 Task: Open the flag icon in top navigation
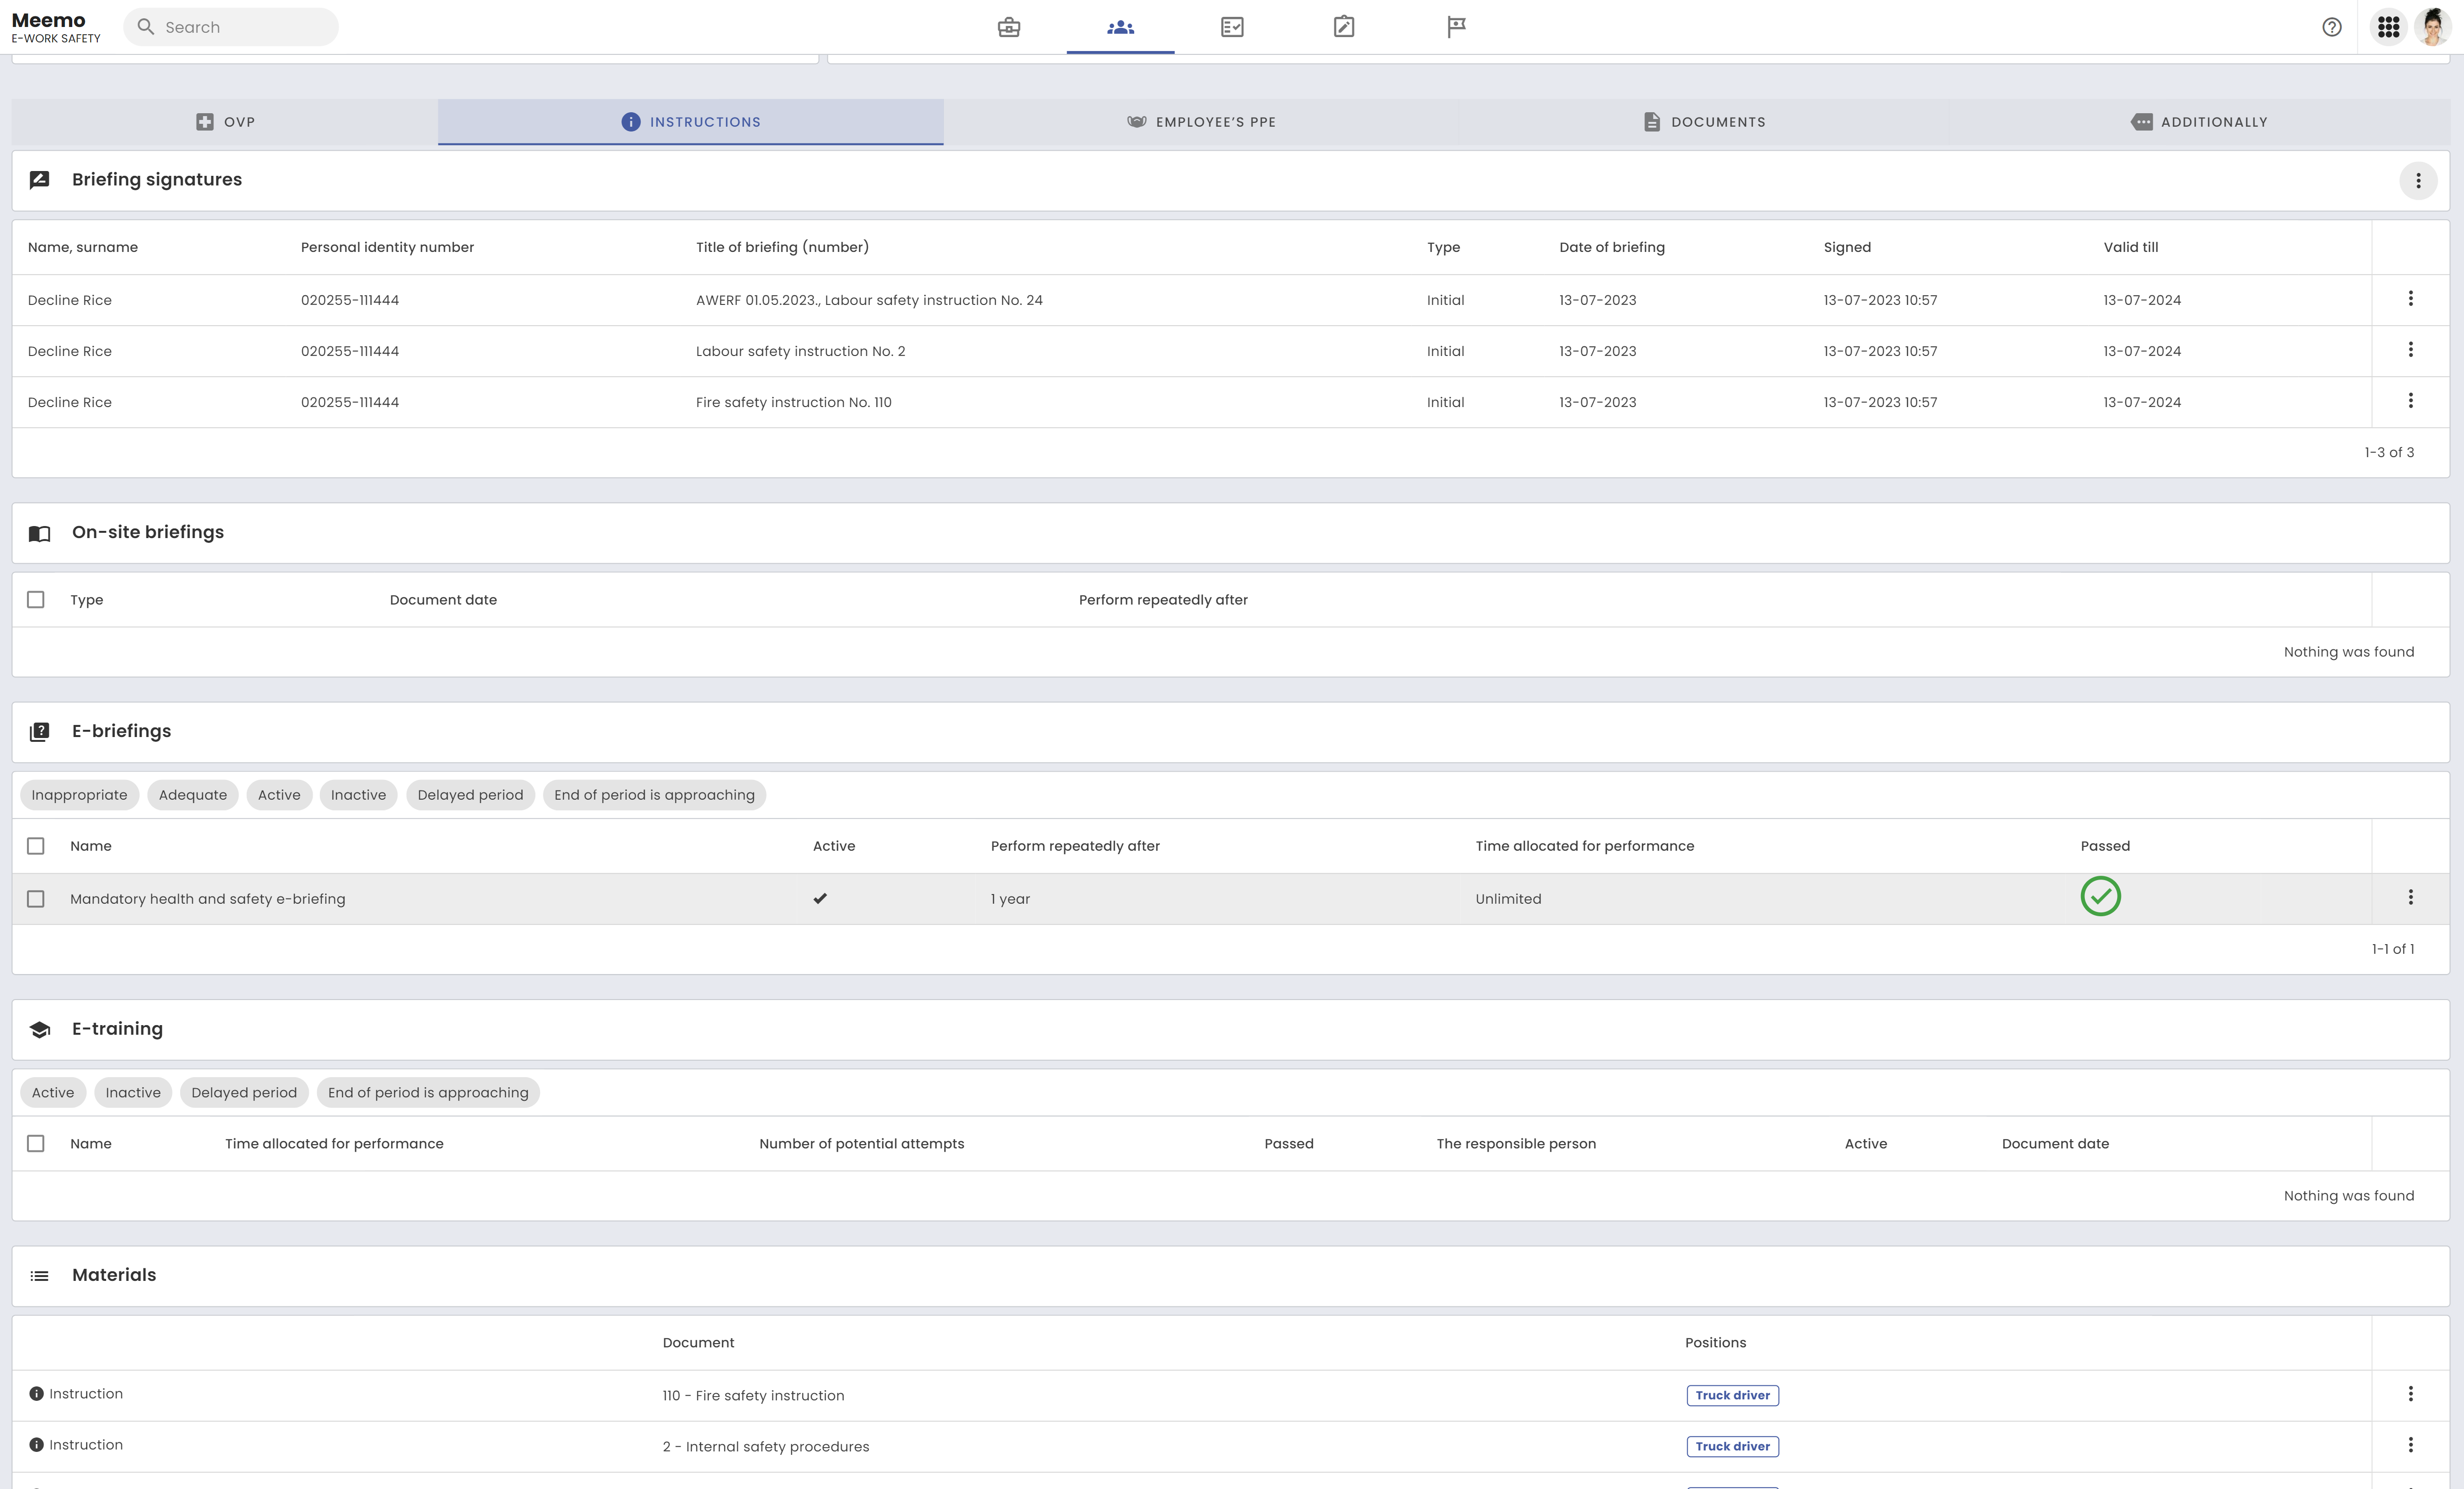click(x=1456, y=27)
